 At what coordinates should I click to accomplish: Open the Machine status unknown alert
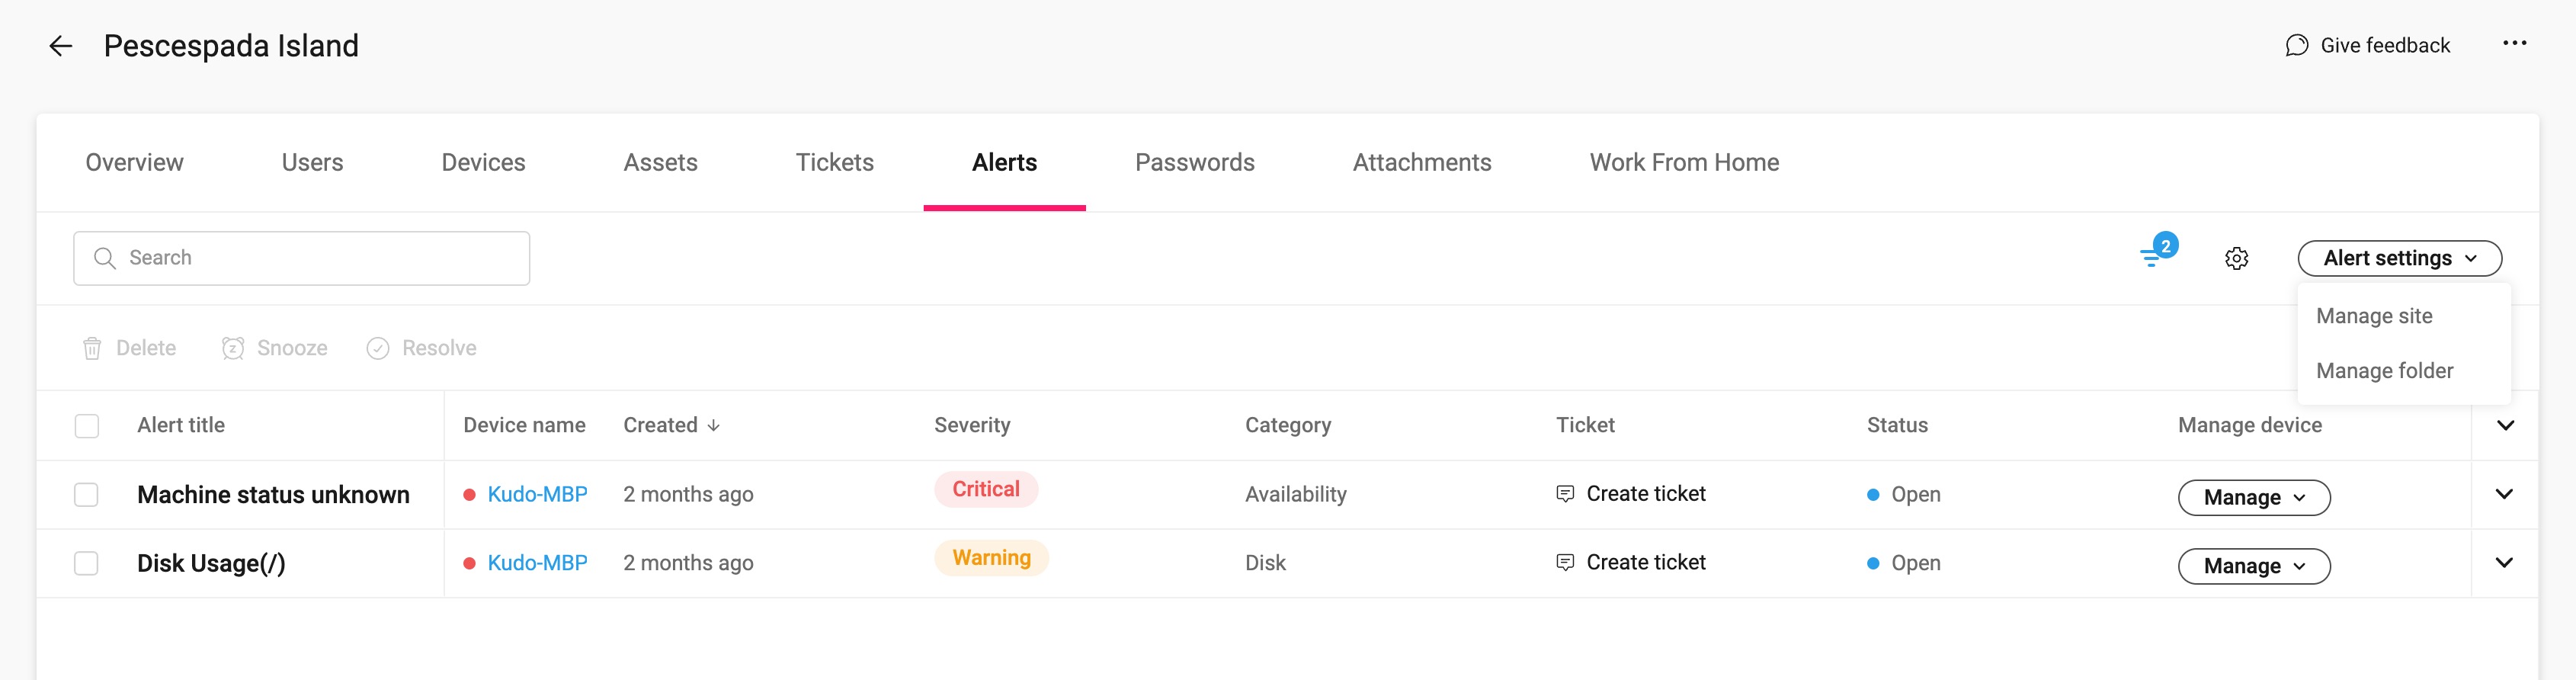click(273, 495)
